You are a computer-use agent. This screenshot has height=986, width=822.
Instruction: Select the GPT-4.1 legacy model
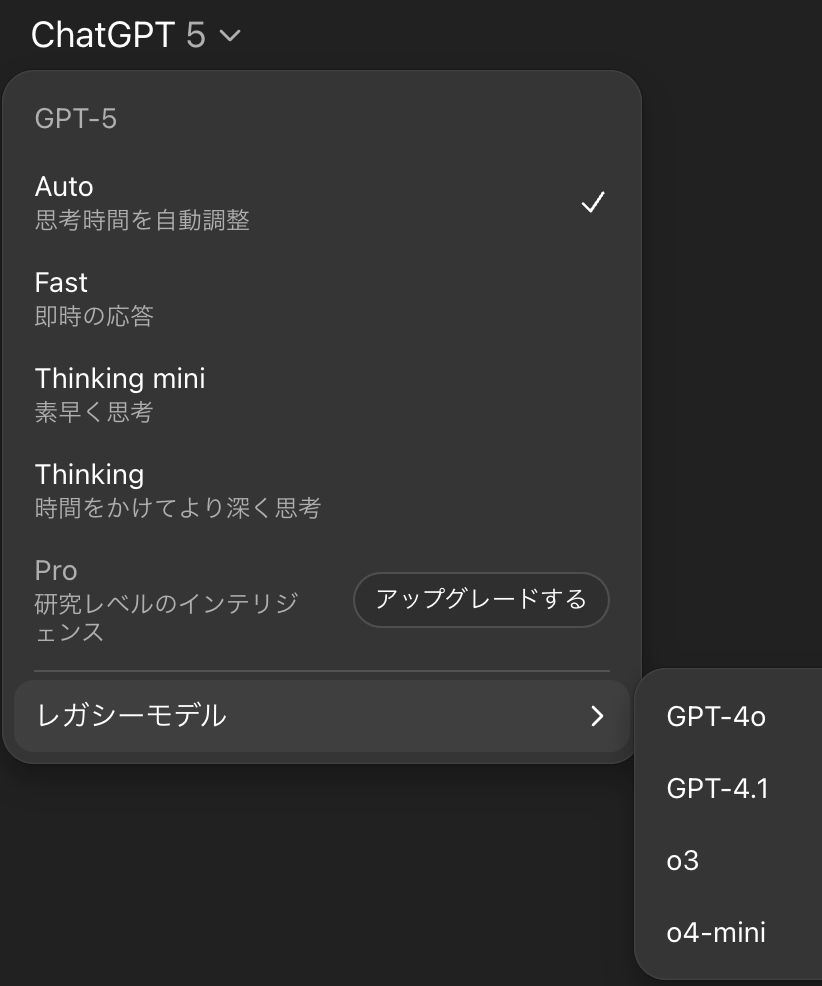[717, 789]
